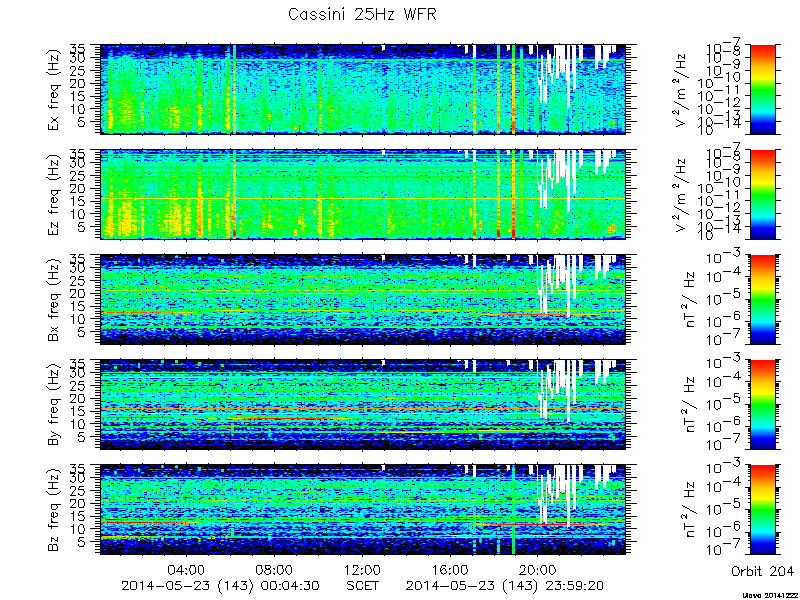Click inside the Bx spectrogram panel
Viewport: 800px width, 600px height.
363,299
